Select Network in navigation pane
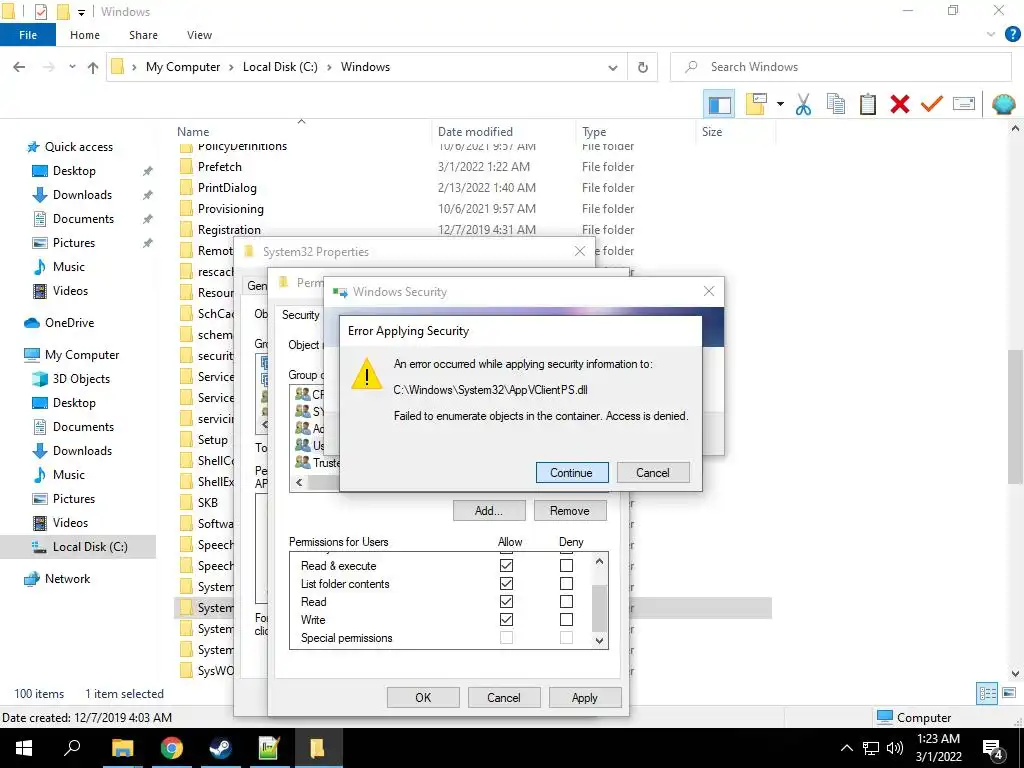Viewport: 1024px width, 768px height. [x=67, y=579]
